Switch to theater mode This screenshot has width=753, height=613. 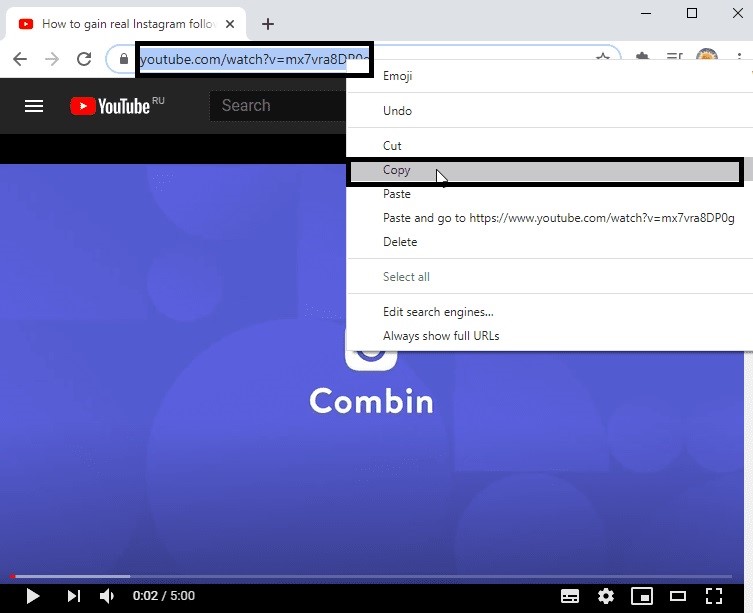pyautogui.click(x=678, y=596)
